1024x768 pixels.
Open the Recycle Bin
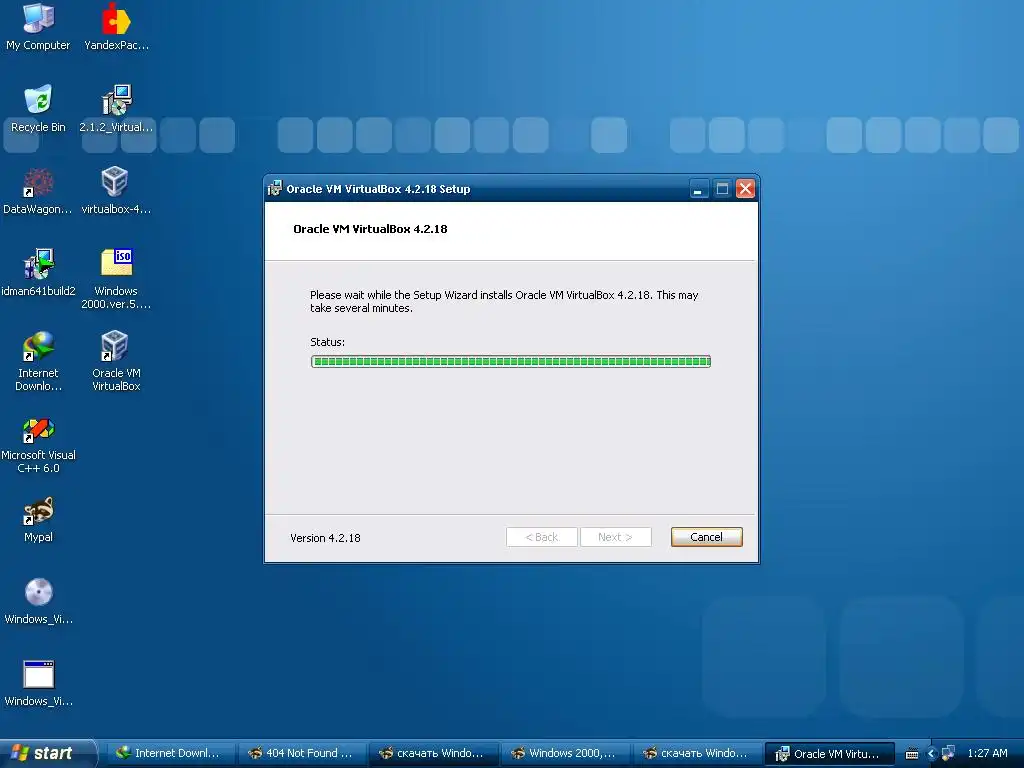click(38, 108)
